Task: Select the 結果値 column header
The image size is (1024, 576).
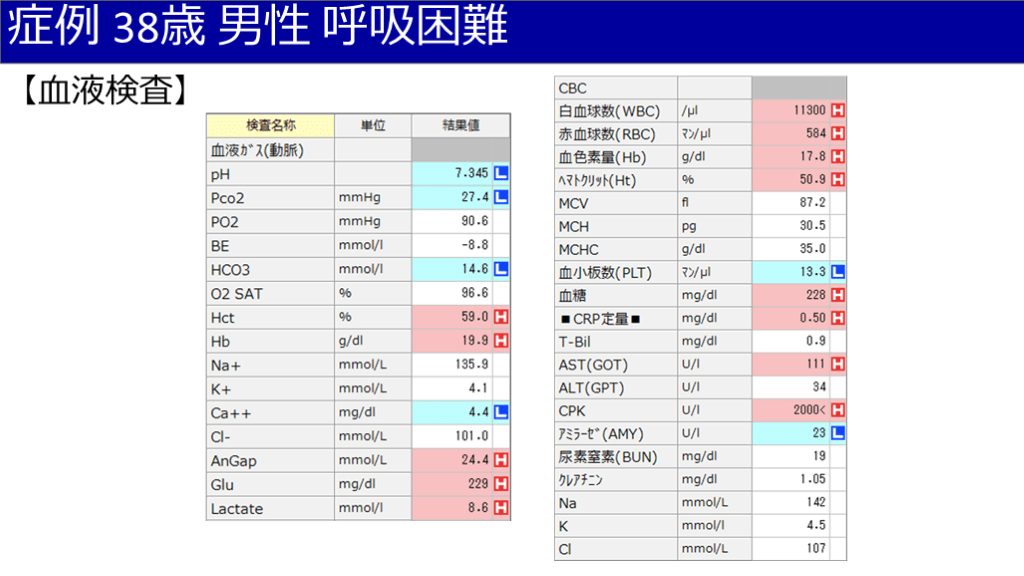Action: tap(460, 125)
